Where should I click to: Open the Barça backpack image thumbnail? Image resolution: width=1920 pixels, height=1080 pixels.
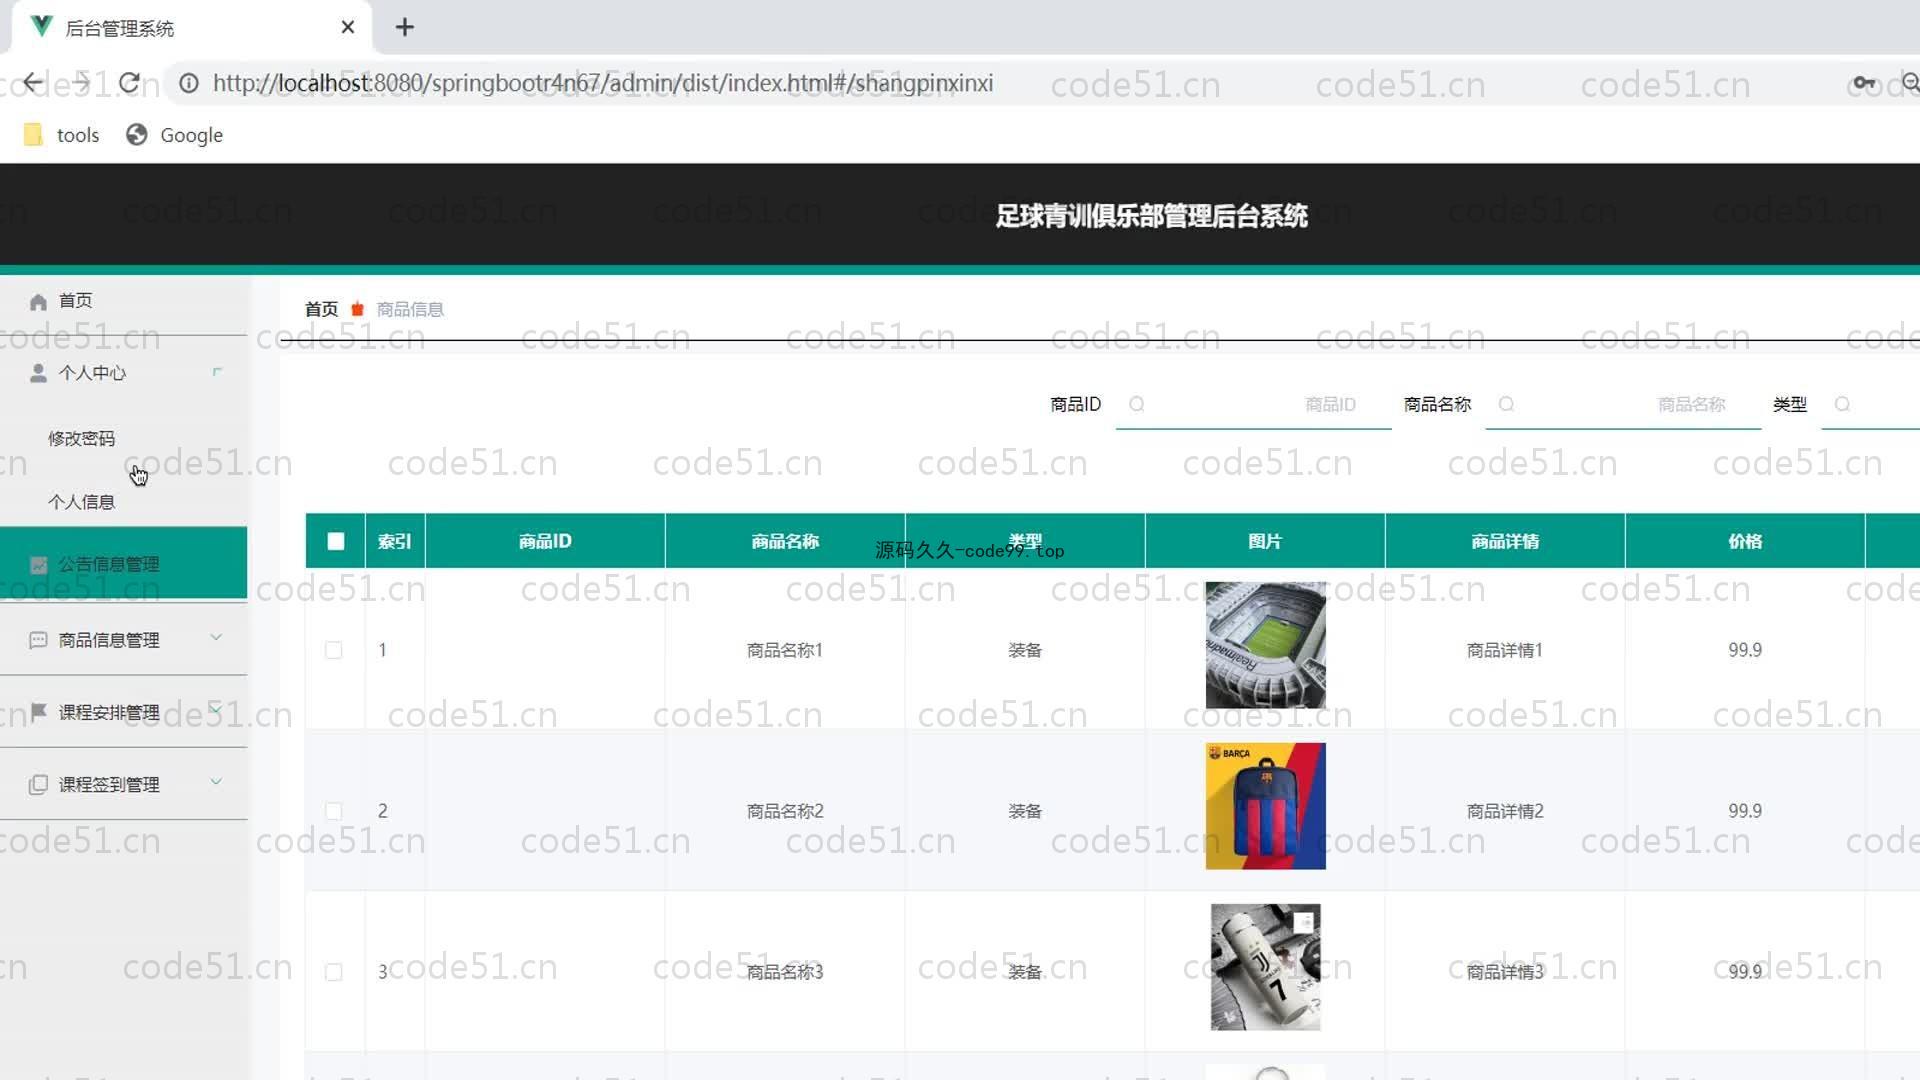click(1265, 806)
